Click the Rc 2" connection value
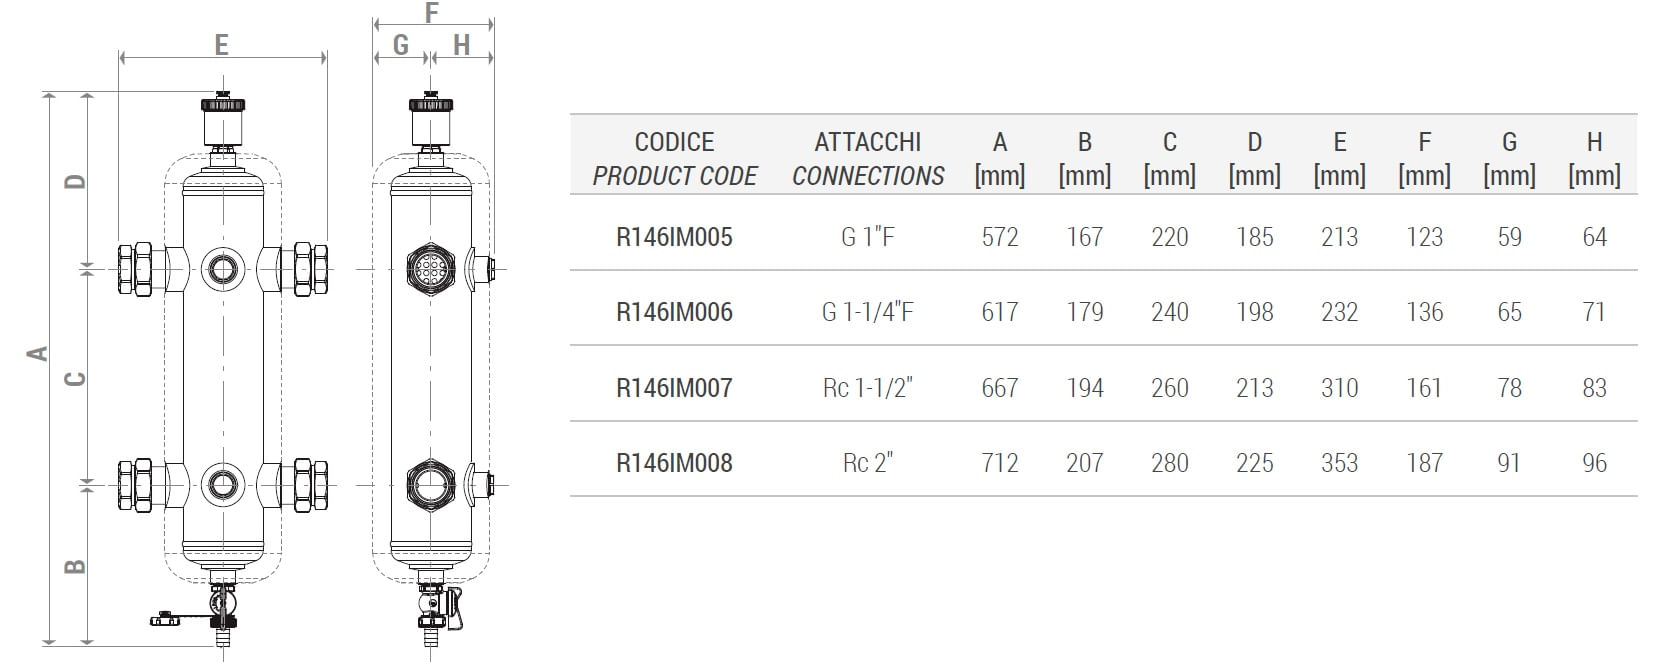The image size is (1661, 671). coord(867,463)
